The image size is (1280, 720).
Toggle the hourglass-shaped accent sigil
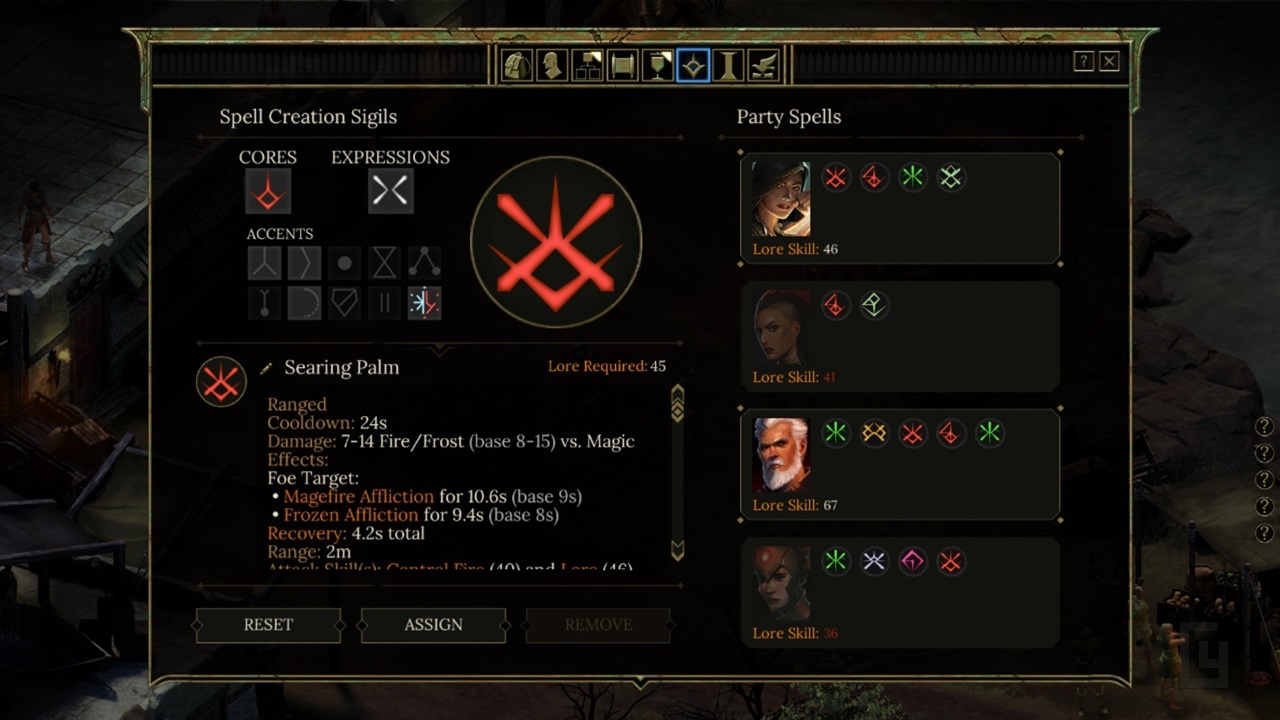tap(384, 263)
